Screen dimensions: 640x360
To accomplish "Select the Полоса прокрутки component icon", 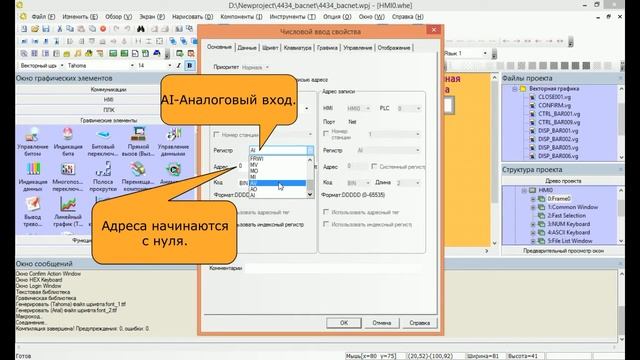I will click(x=103, y=169).
